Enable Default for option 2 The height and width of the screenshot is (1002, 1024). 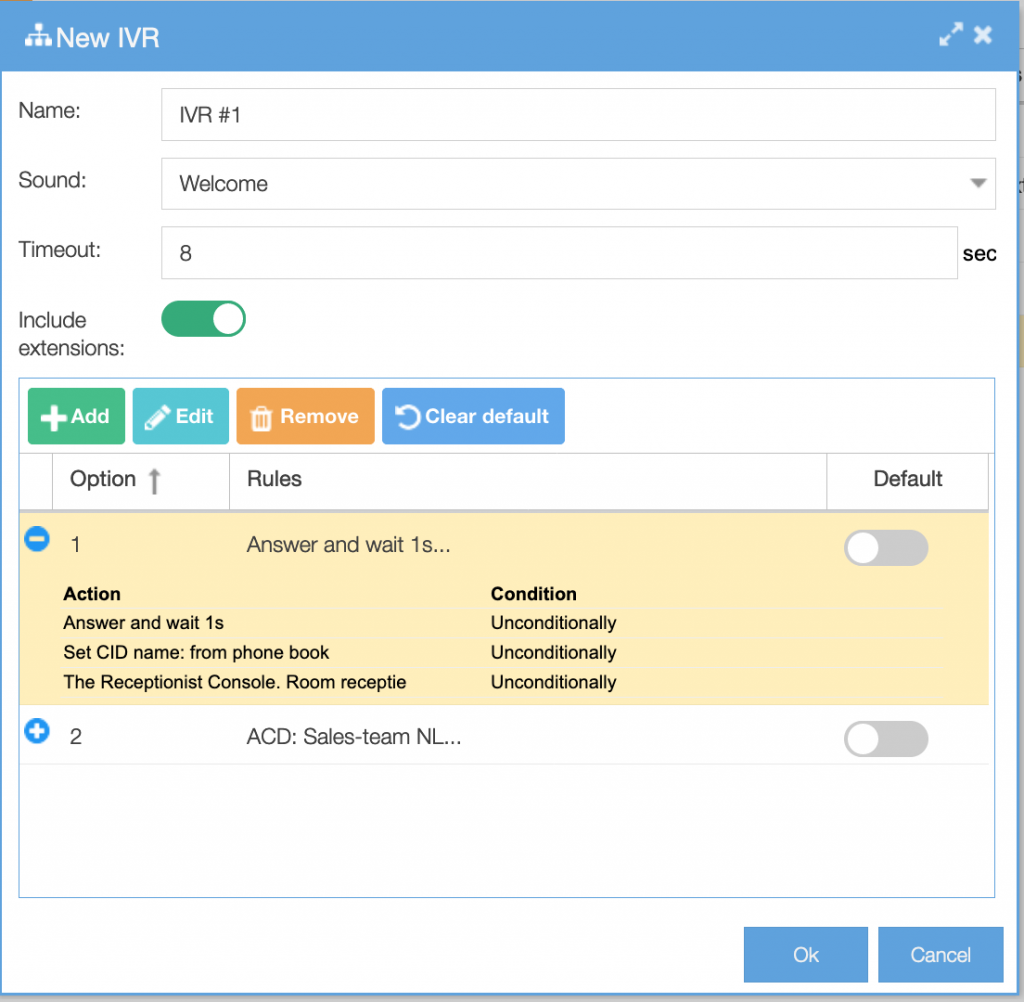click(x=885, y=739)
